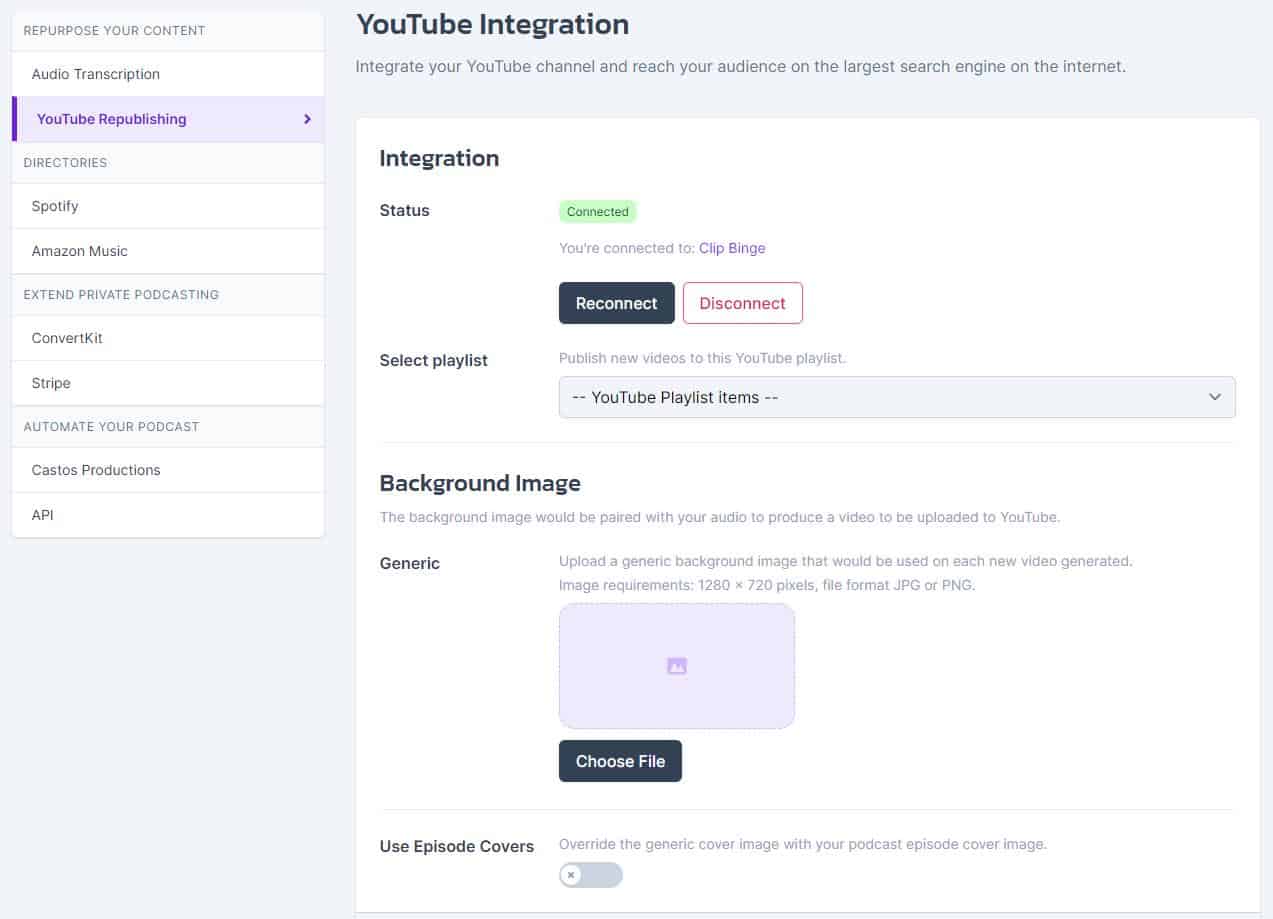Open the Clip Binge channel link
This screenshot has width=1273, height=919.
point(732,248)
